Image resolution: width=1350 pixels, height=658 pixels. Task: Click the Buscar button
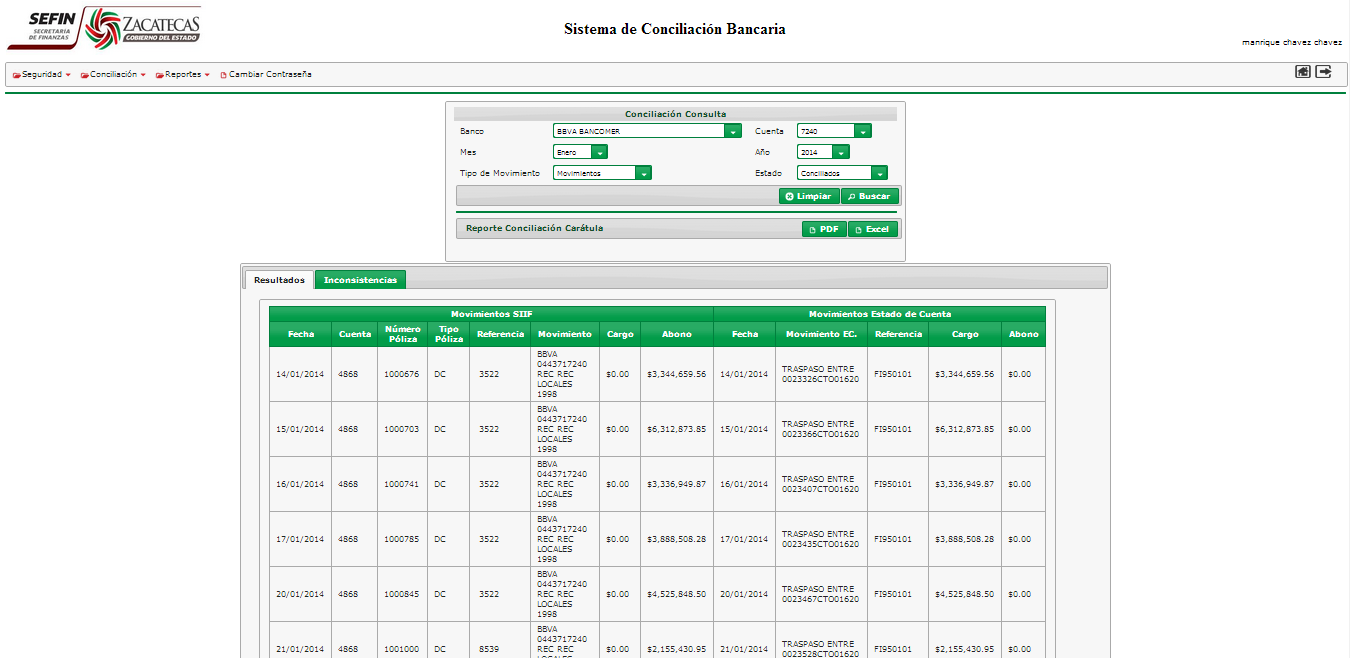870,196
